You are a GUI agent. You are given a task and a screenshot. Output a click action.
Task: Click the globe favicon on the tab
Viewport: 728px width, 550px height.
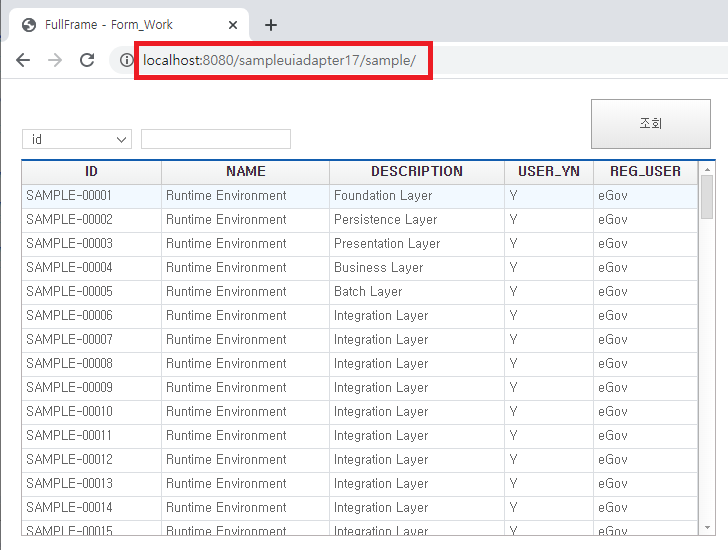29,25
